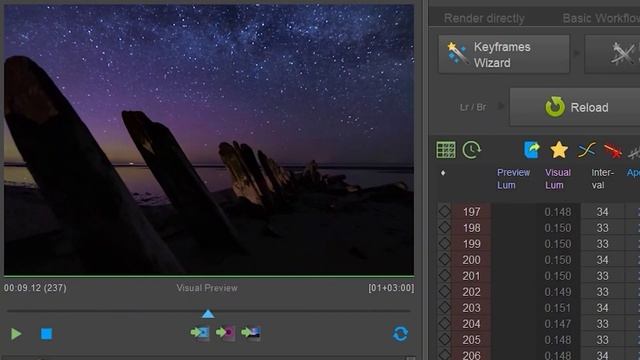Click the blue export arrow icon
Viewport: 640px width, 360px height.
(x=531, y=150)
